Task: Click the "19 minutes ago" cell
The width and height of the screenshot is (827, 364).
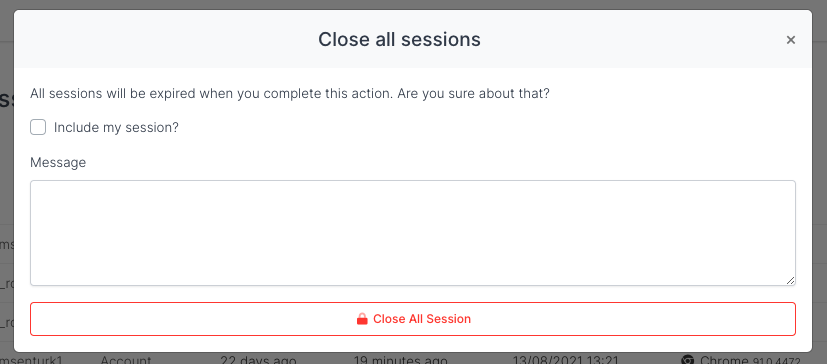Action: click(x=400, y=360)
